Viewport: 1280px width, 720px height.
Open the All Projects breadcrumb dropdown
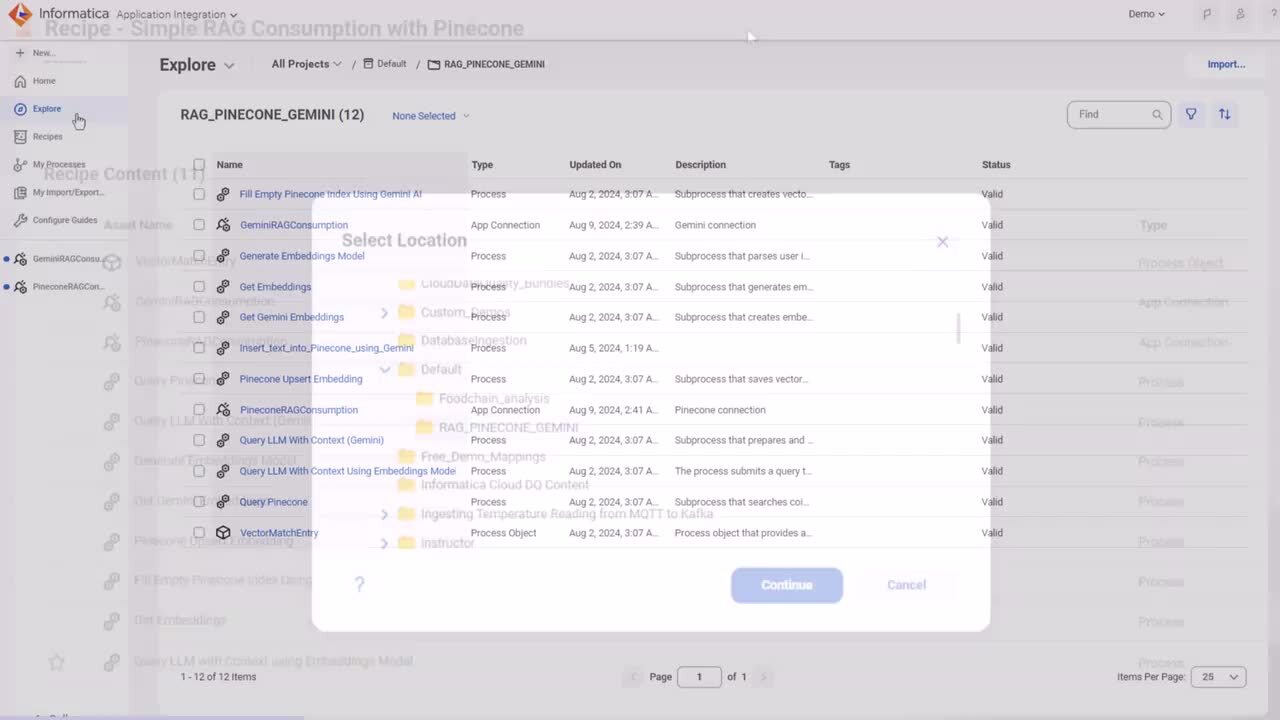click(x=306, y=64)
